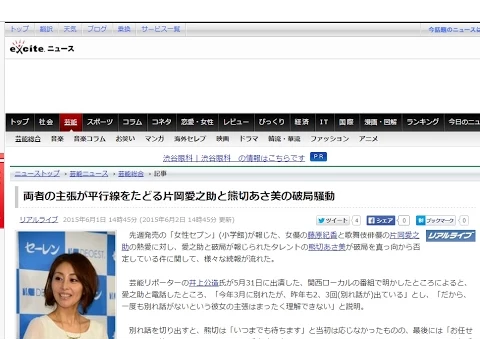Image resolution: width=480 pixels, height=360 pixels.
Task: Click ニューストップ breadcrumb link
Action: click(37, 174)
